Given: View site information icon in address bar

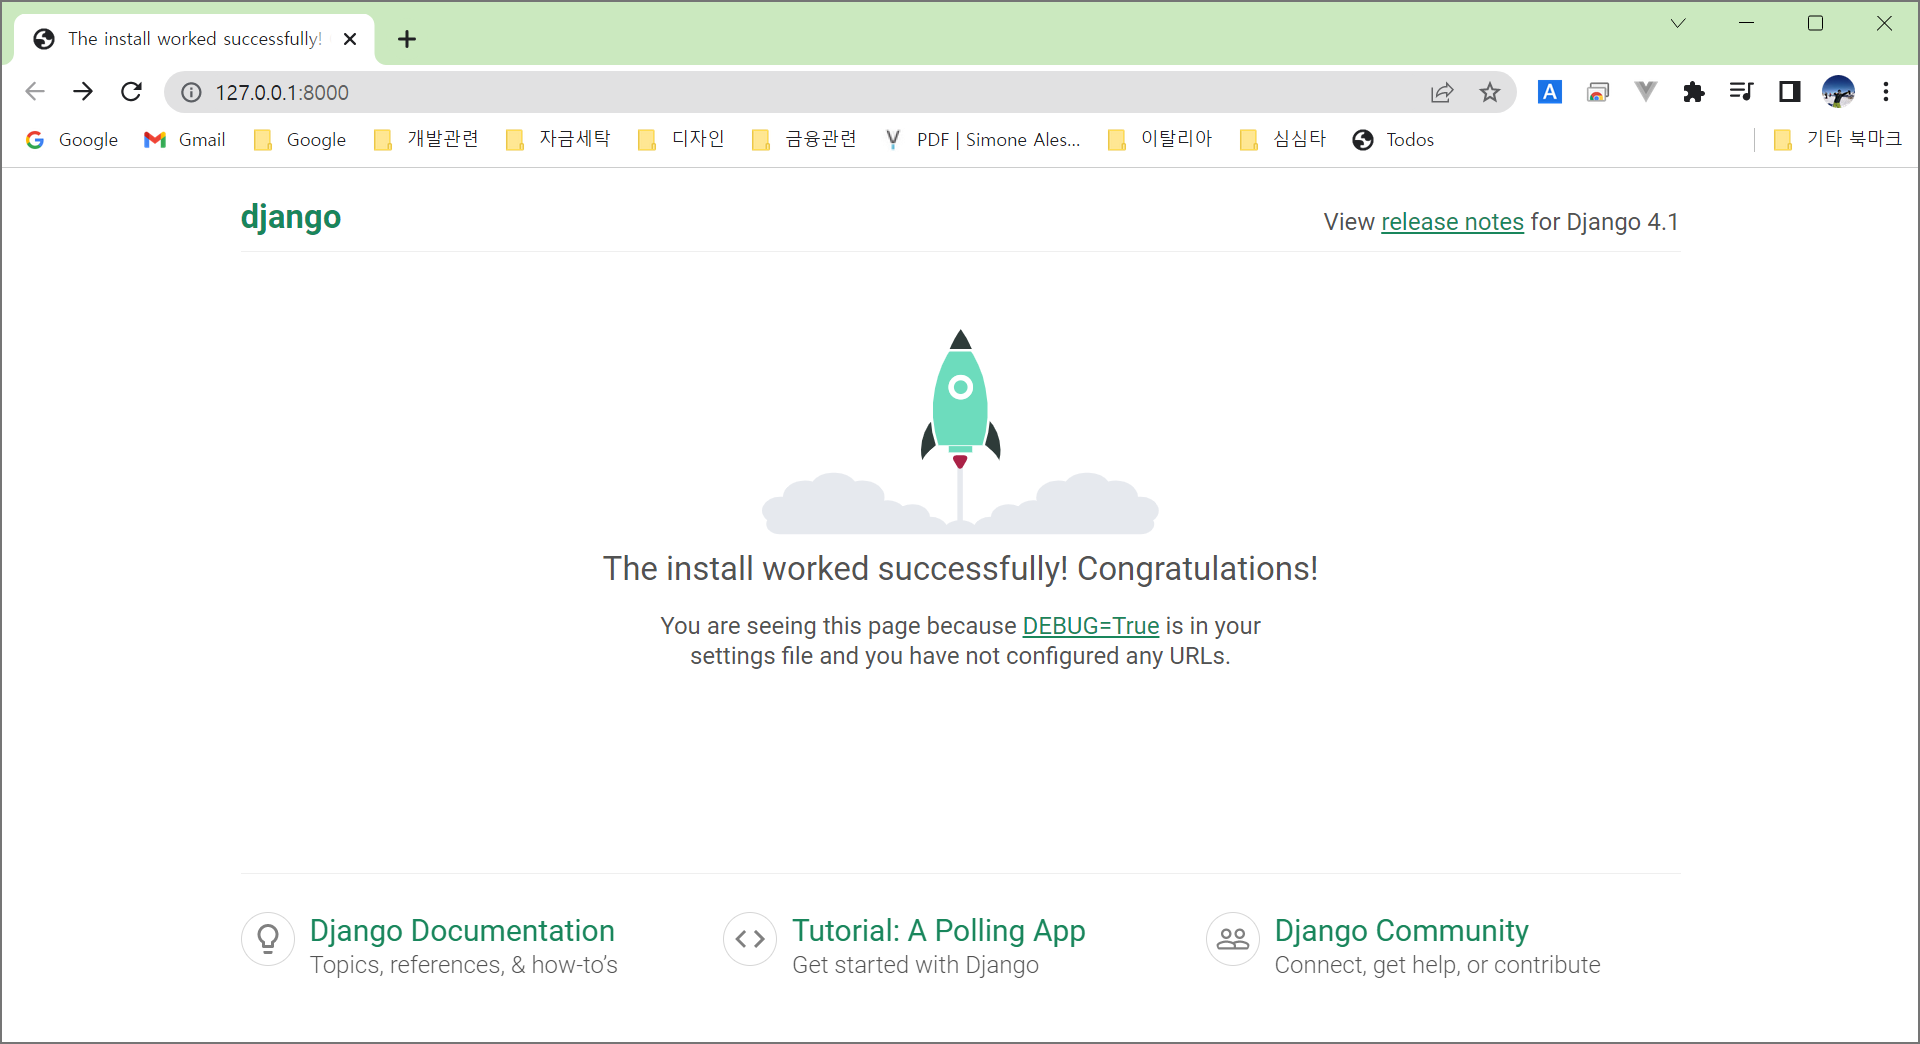Looking at the screenshot, I should pos(191,92).
